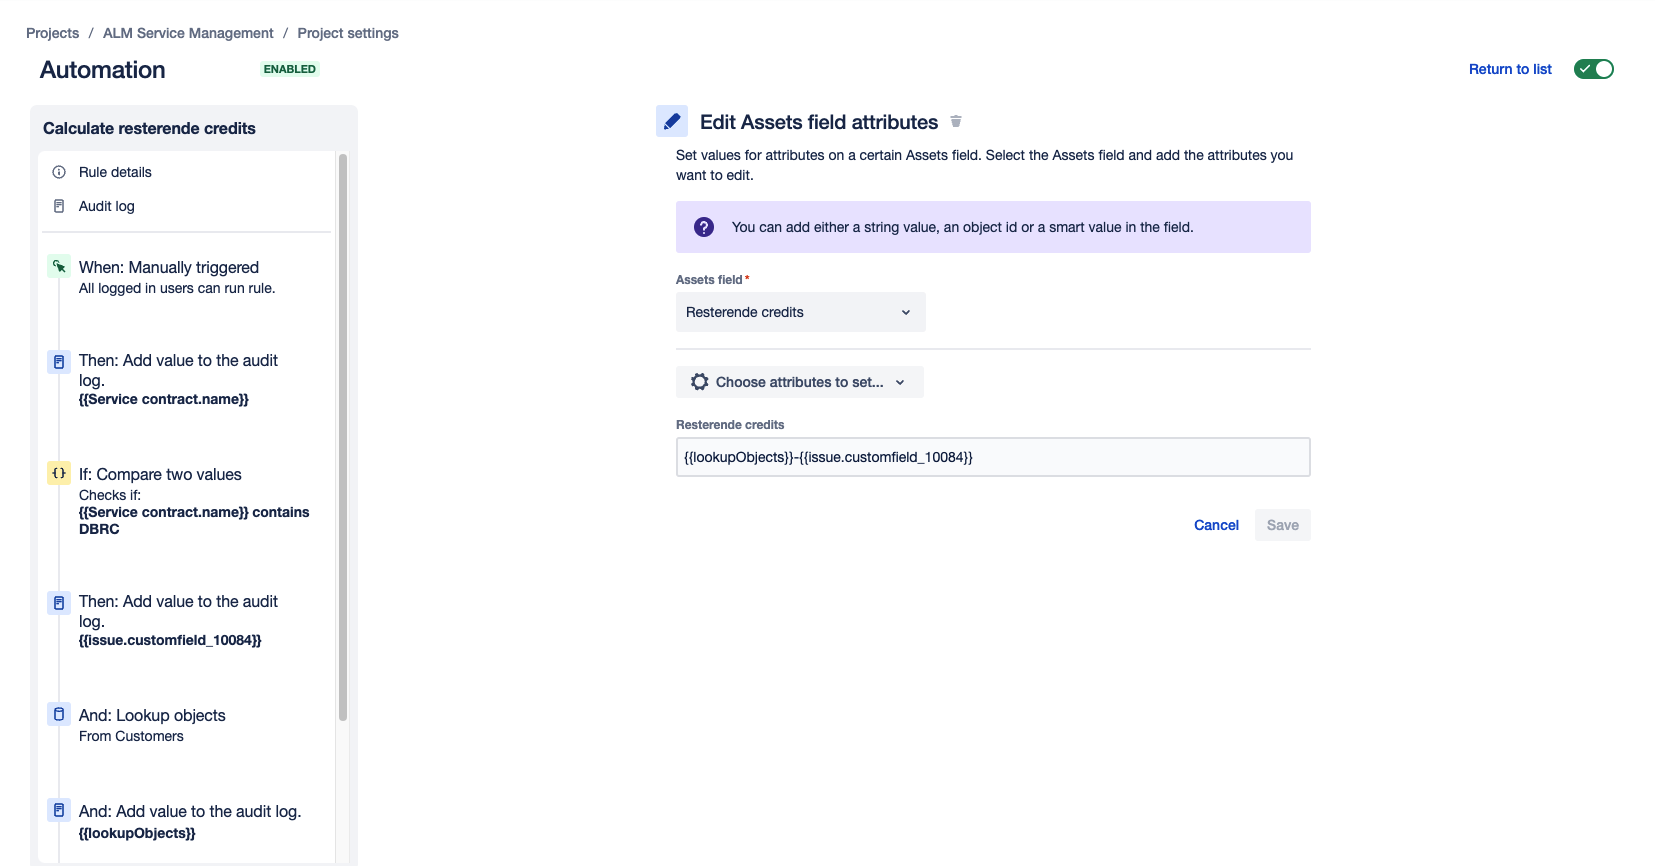Click the yellow Compare two values icon
This screenshot has height=866, width=1655.
tap(59, 474)
